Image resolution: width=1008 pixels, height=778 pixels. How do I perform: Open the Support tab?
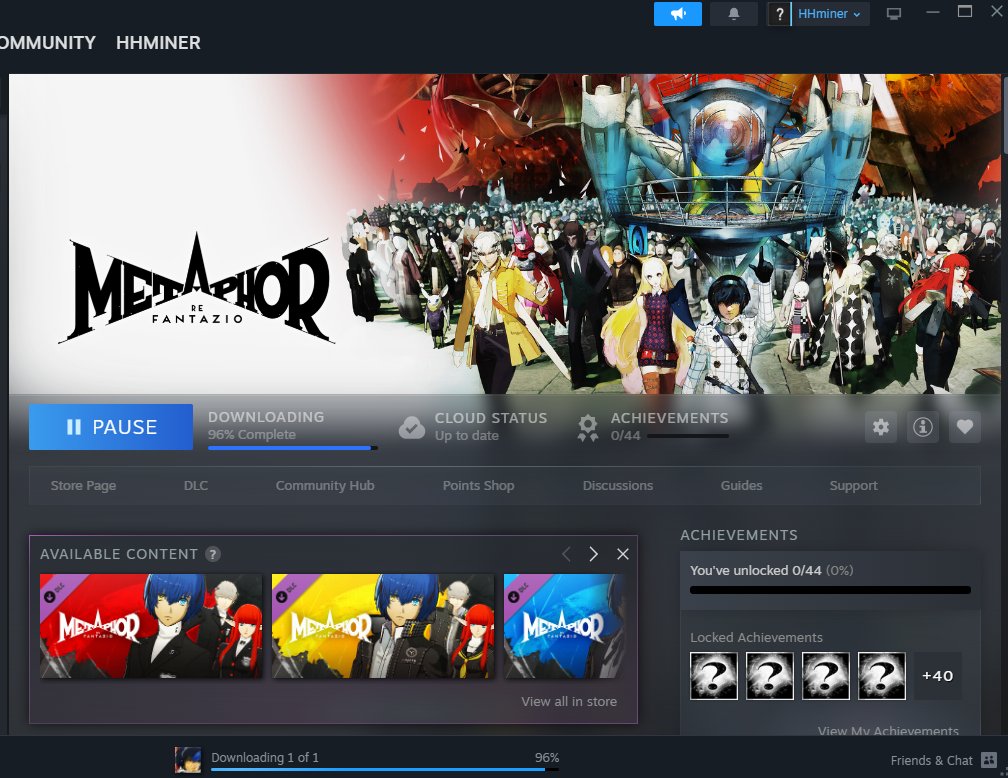coord(853,485)
